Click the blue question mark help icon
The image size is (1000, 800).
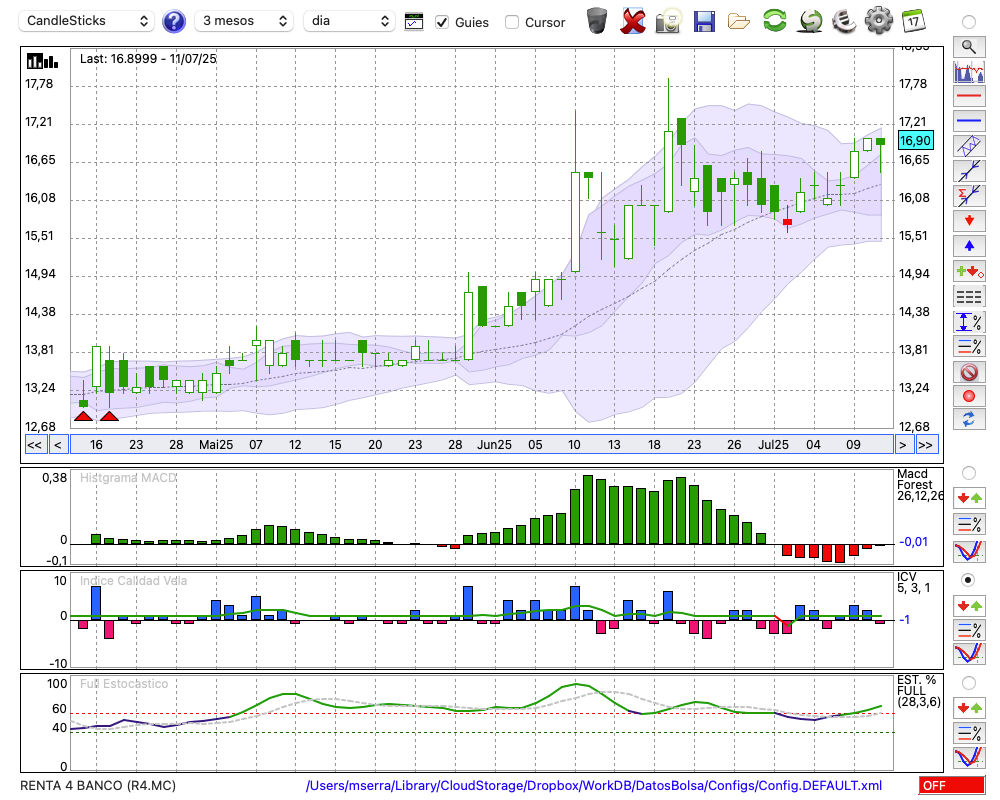click(173, 22)
